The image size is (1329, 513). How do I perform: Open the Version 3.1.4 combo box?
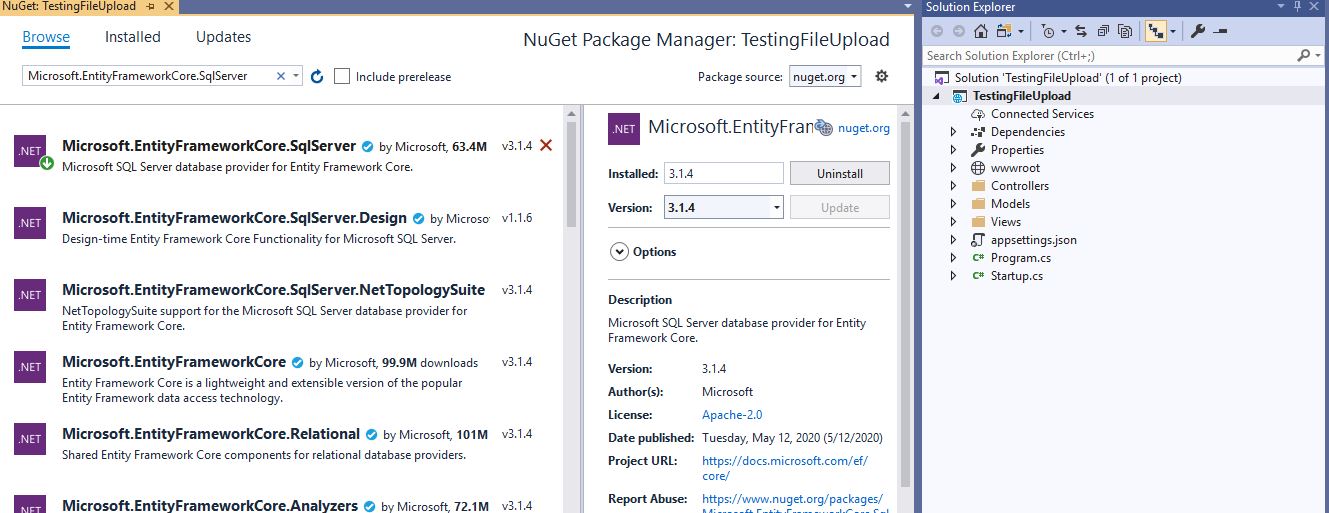click(x=724, y=207)
